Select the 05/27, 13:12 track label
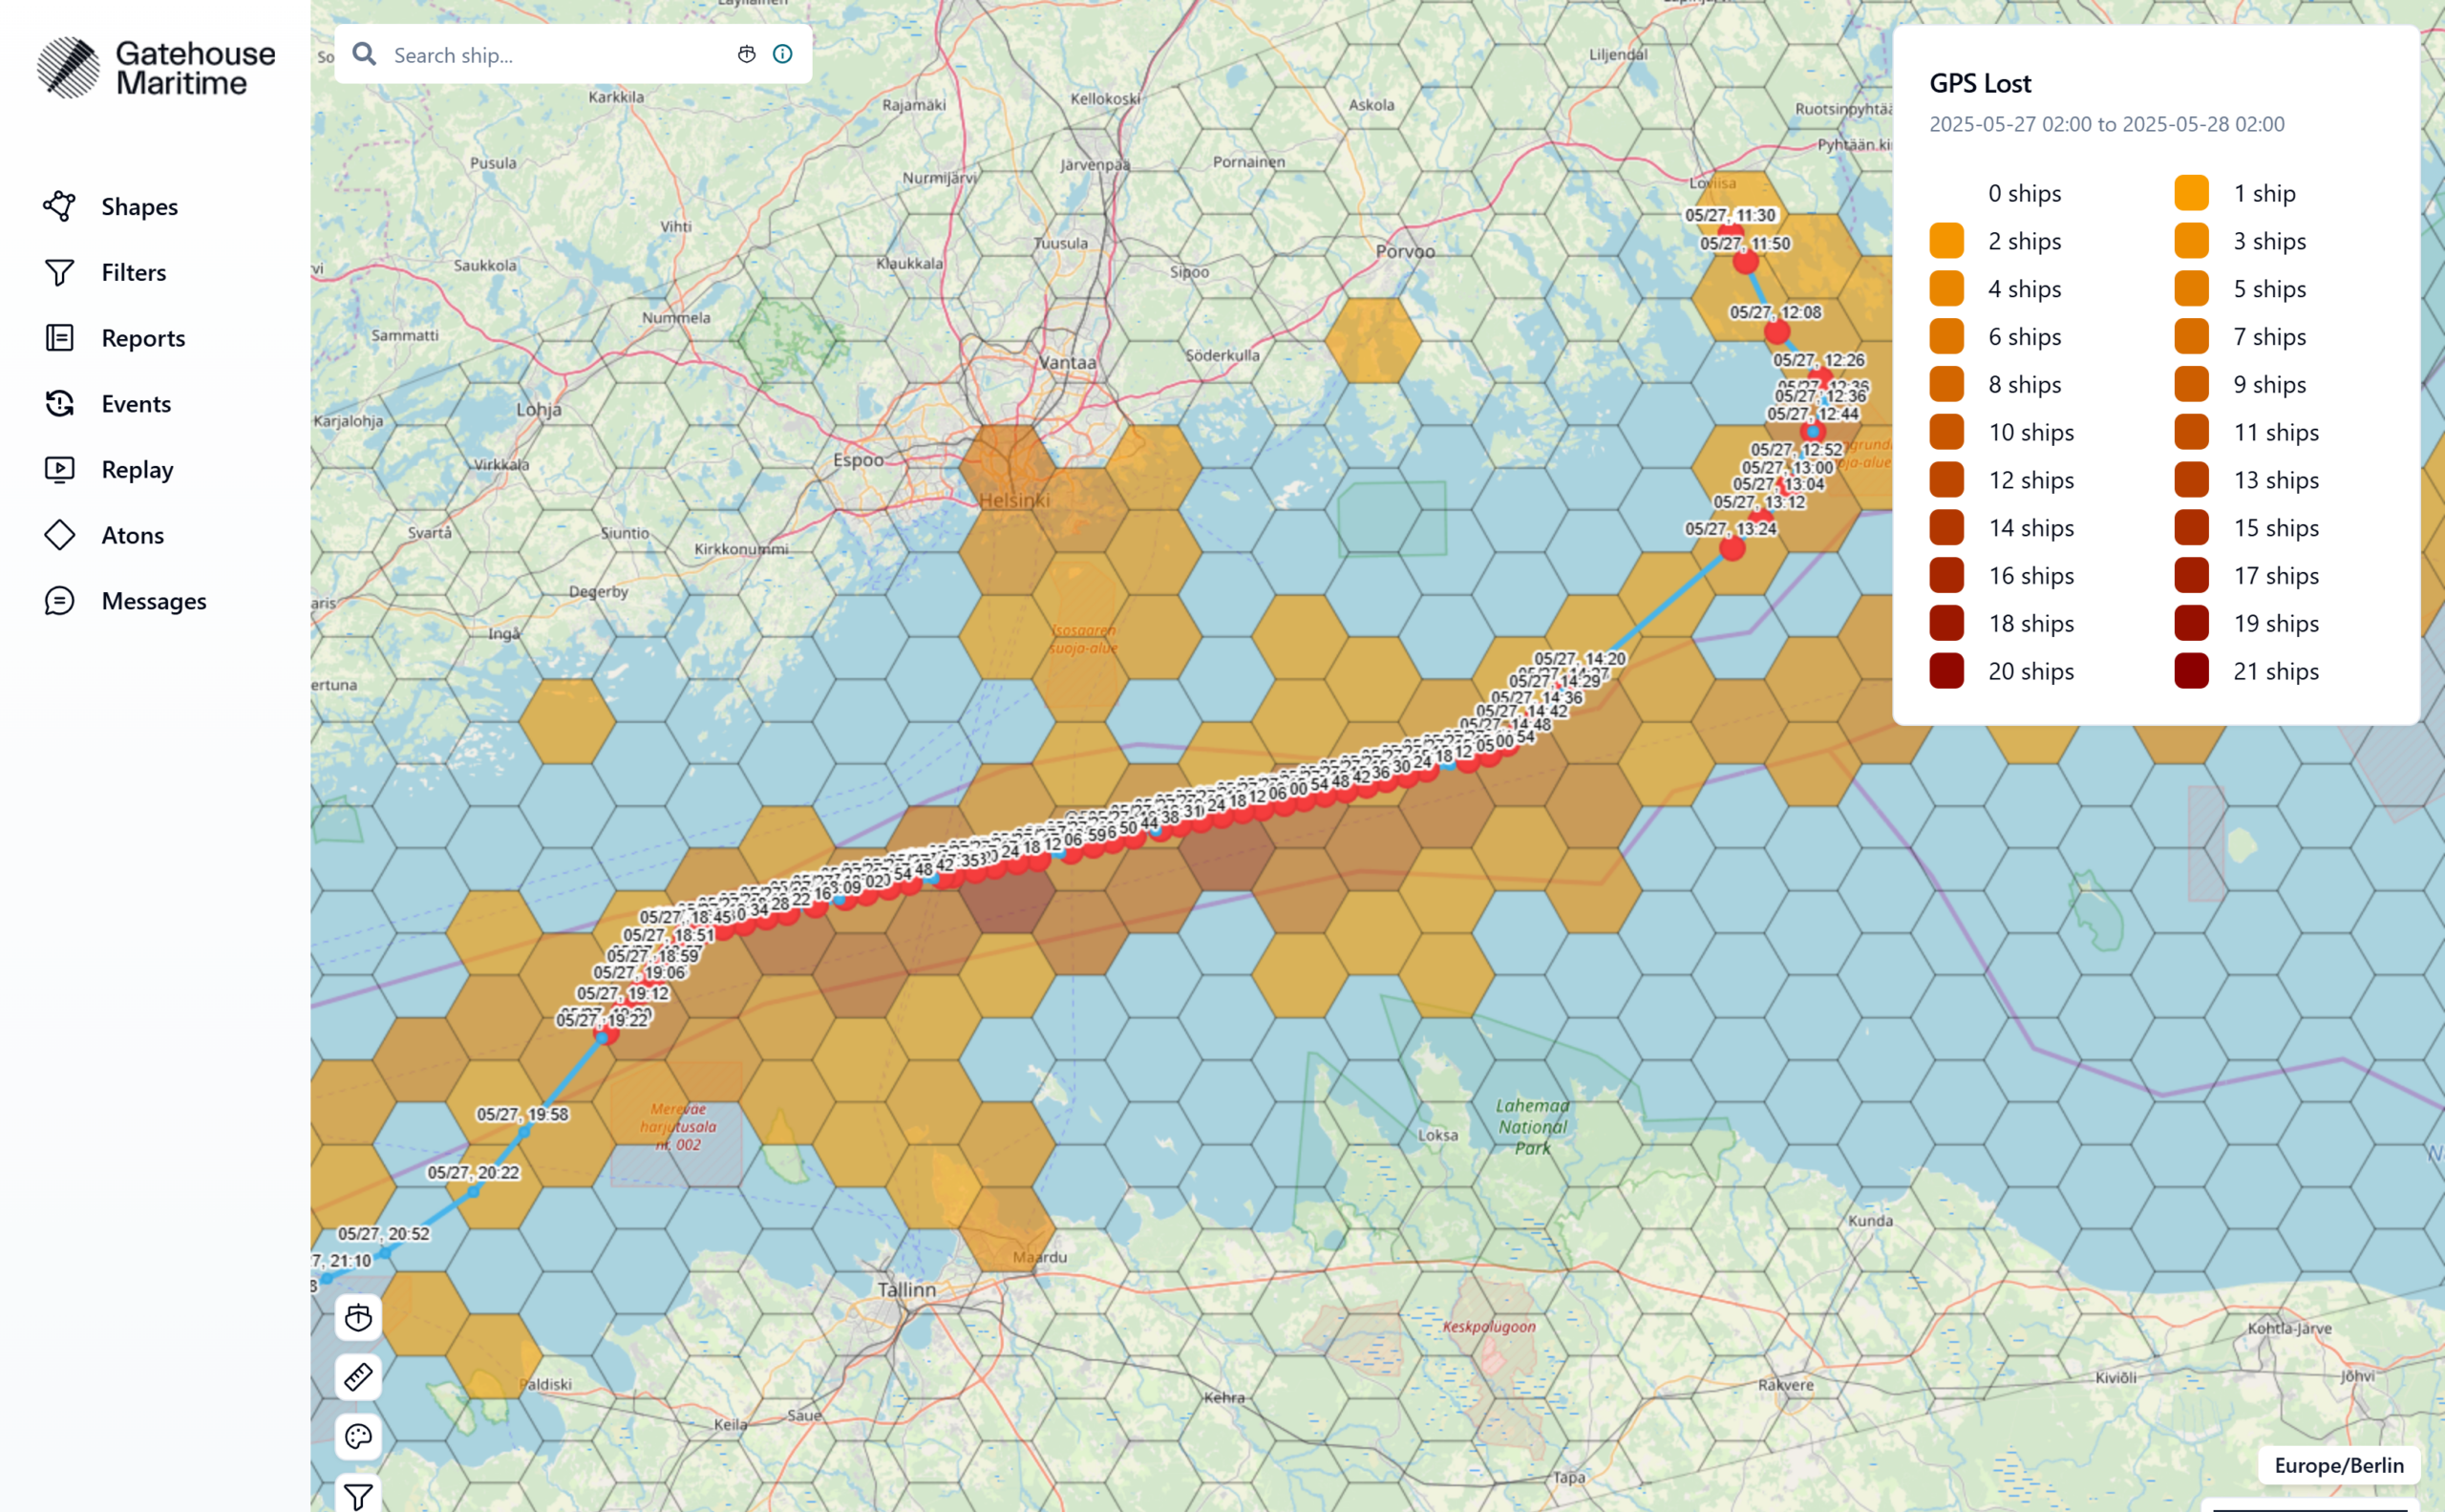This screenshot has width=2445, height=1512. (x=1759, y=502)
